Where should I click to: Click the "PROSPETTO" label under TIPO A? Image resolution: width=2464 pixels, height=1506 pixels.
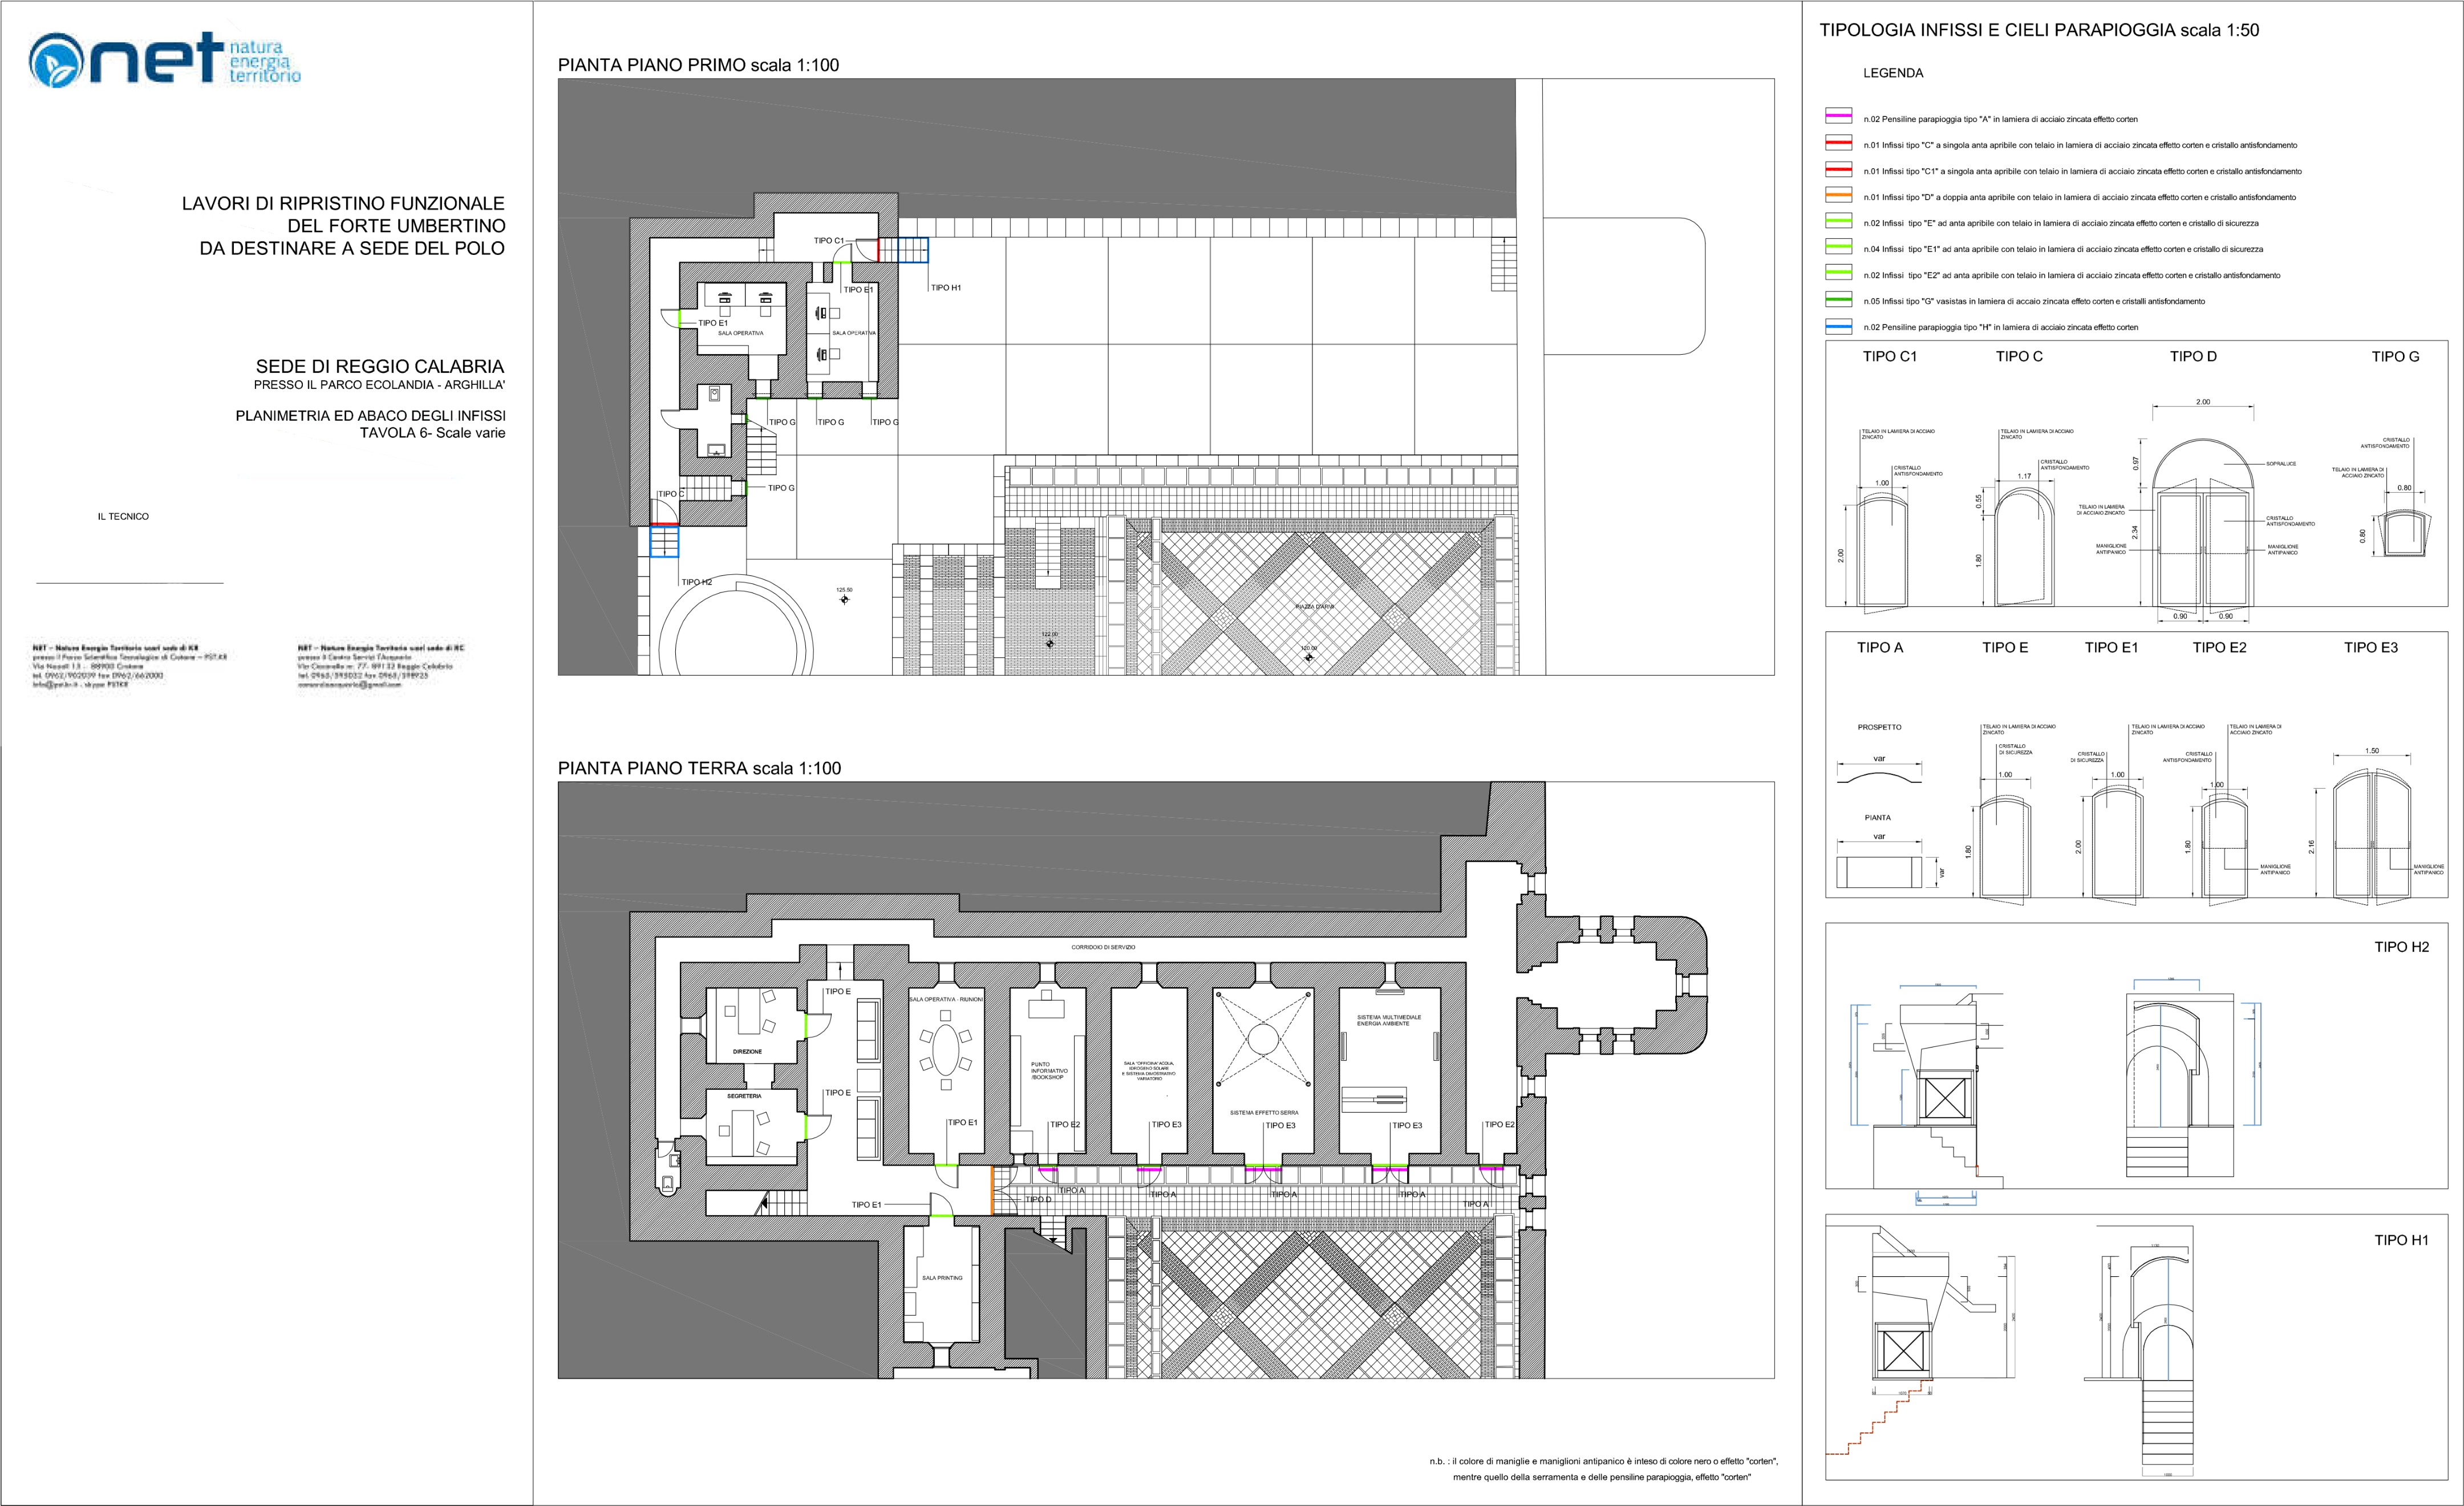click(x=1879, y=727)
